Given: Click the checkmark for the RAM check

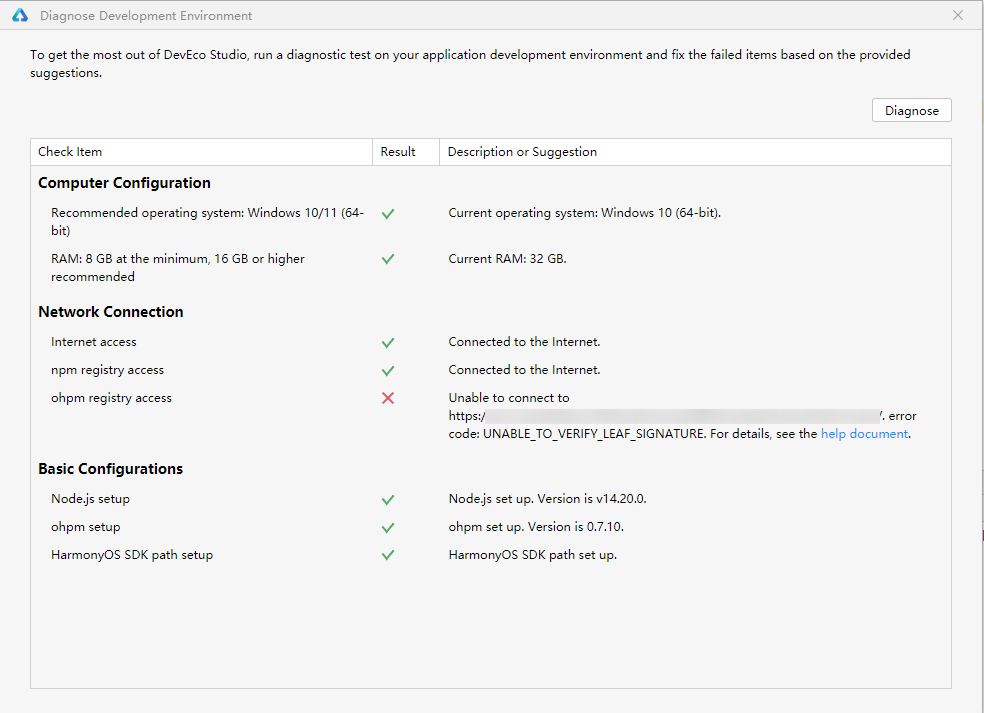Looking at the screenshot, I should (387, 259).
